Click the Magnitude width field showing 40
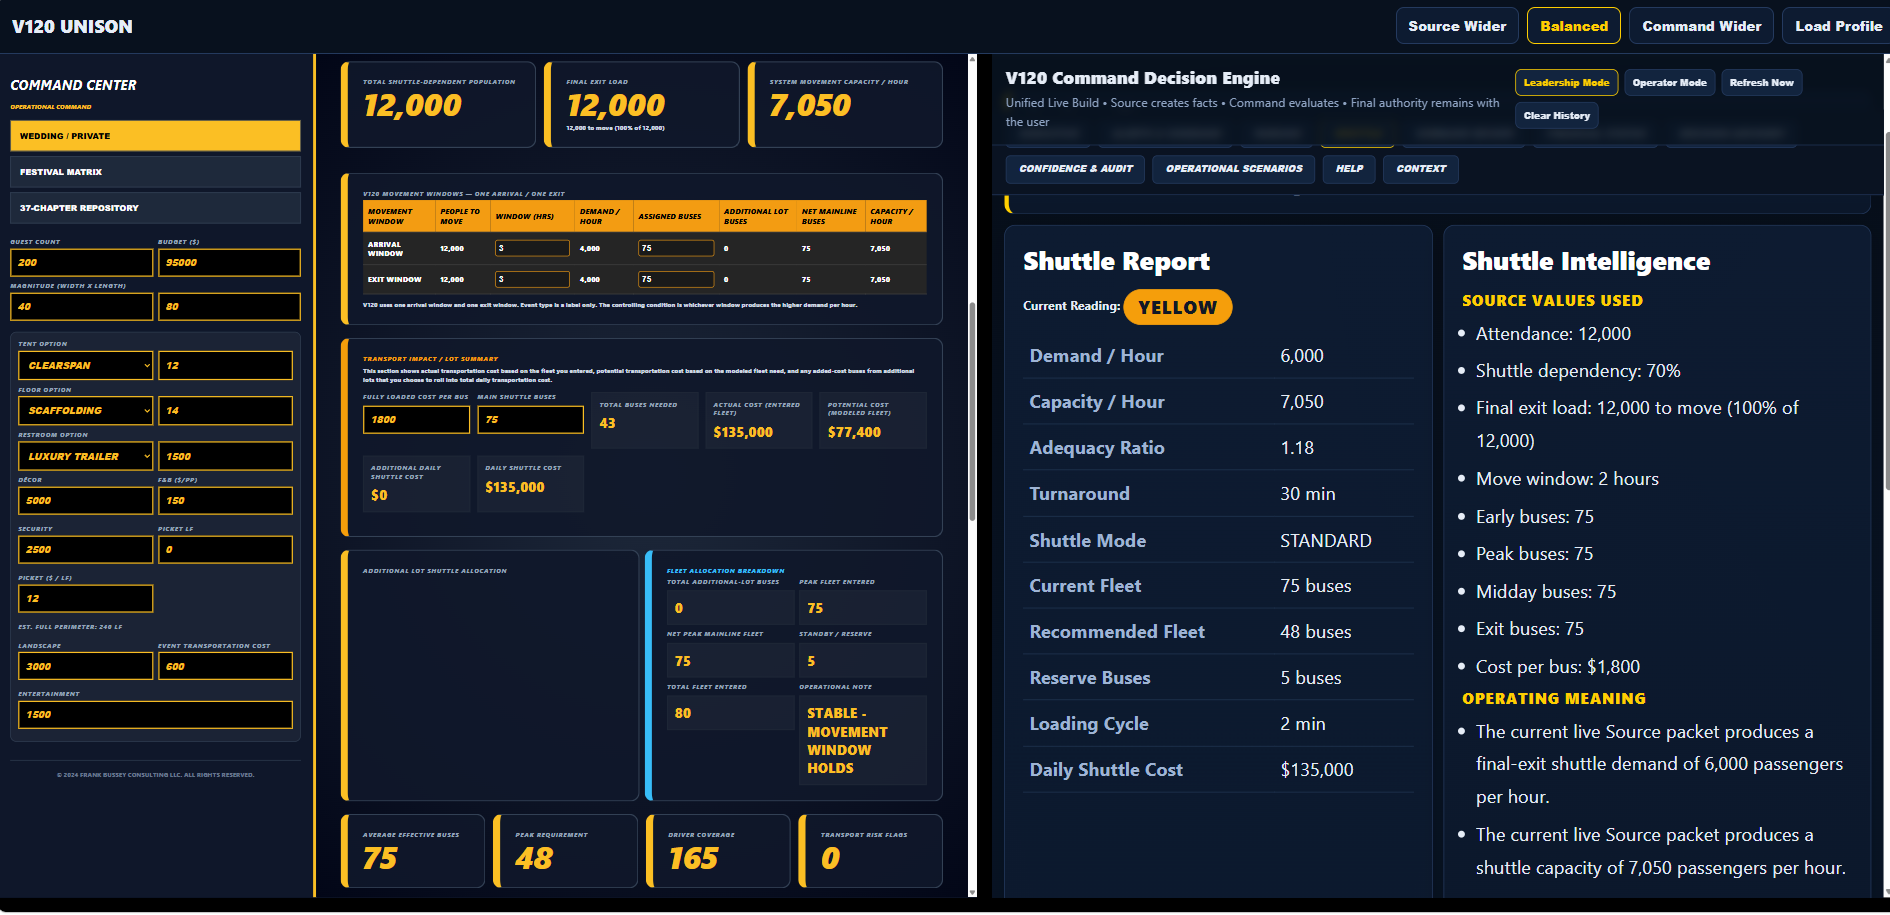The image size is (1890, 915). click(x=81, y=307)
